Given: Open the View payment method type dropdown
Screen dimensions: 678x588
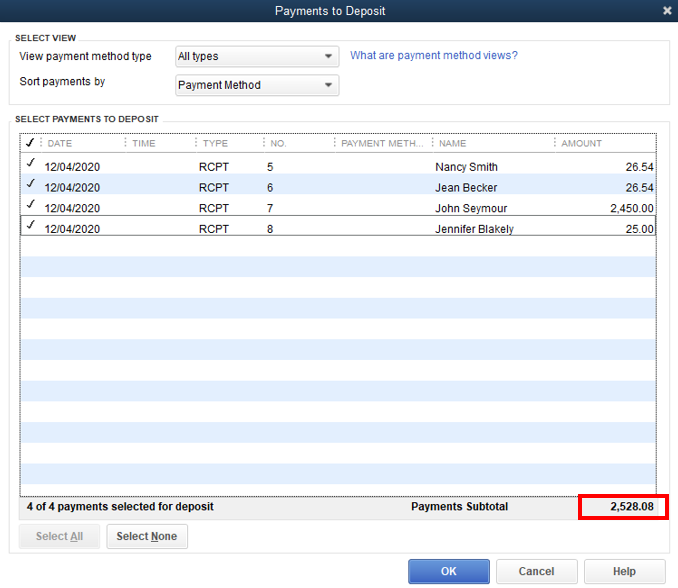Looking at the screenshot, I should click(x=257, y=56).
